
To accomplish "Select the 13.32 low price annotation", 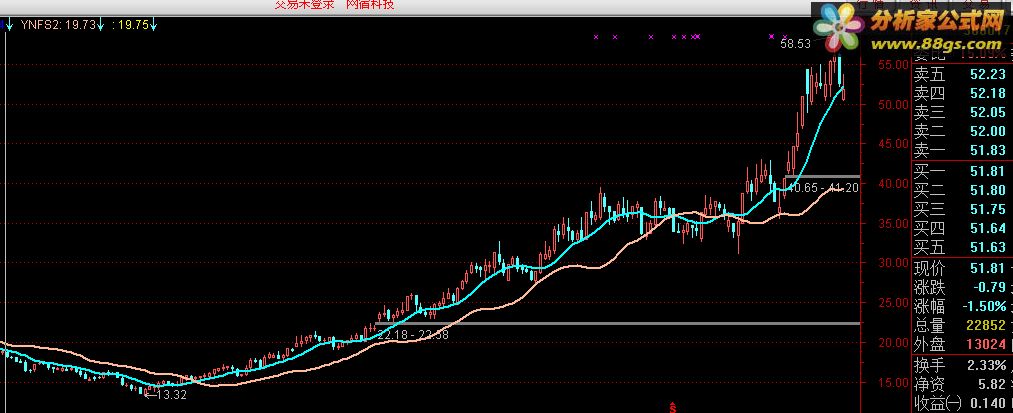I will coord(166,395).
